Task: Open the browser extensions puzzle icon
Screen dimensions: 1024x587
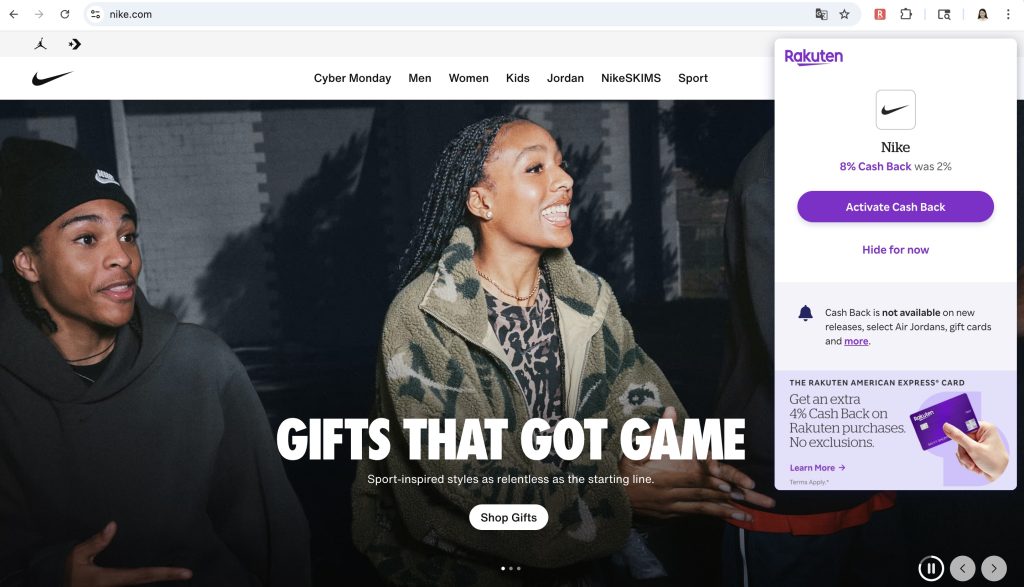Action: 906,14
